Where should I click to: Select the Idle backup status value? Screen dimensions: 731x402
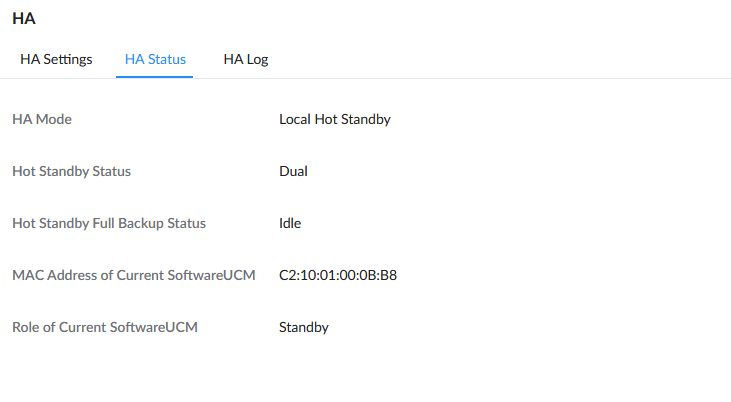[290, 223]
